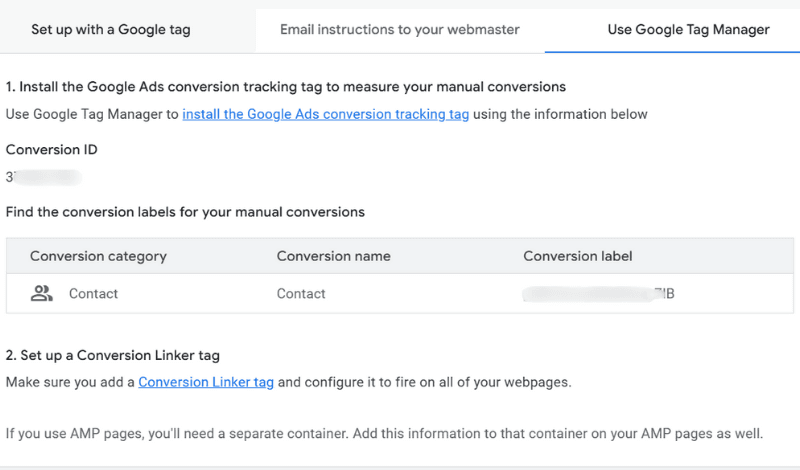Click the blurred Conversion ID value
Viewport: 800px width, 470px height.
coord(43,177)
